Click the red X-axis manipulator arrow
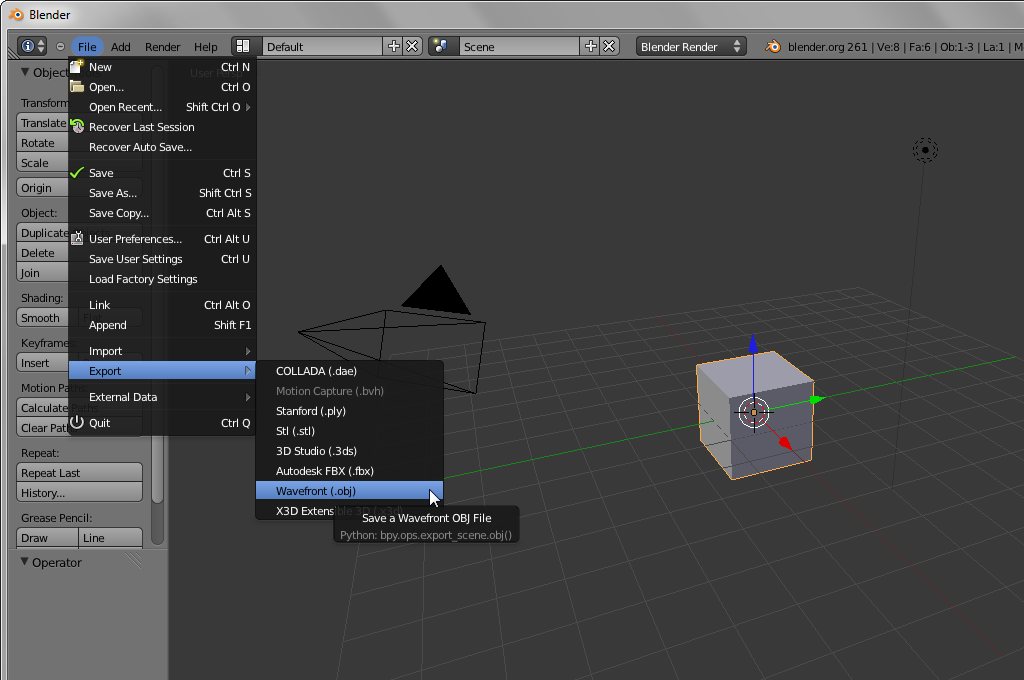1024x680 pixels. tap(785, 443)
